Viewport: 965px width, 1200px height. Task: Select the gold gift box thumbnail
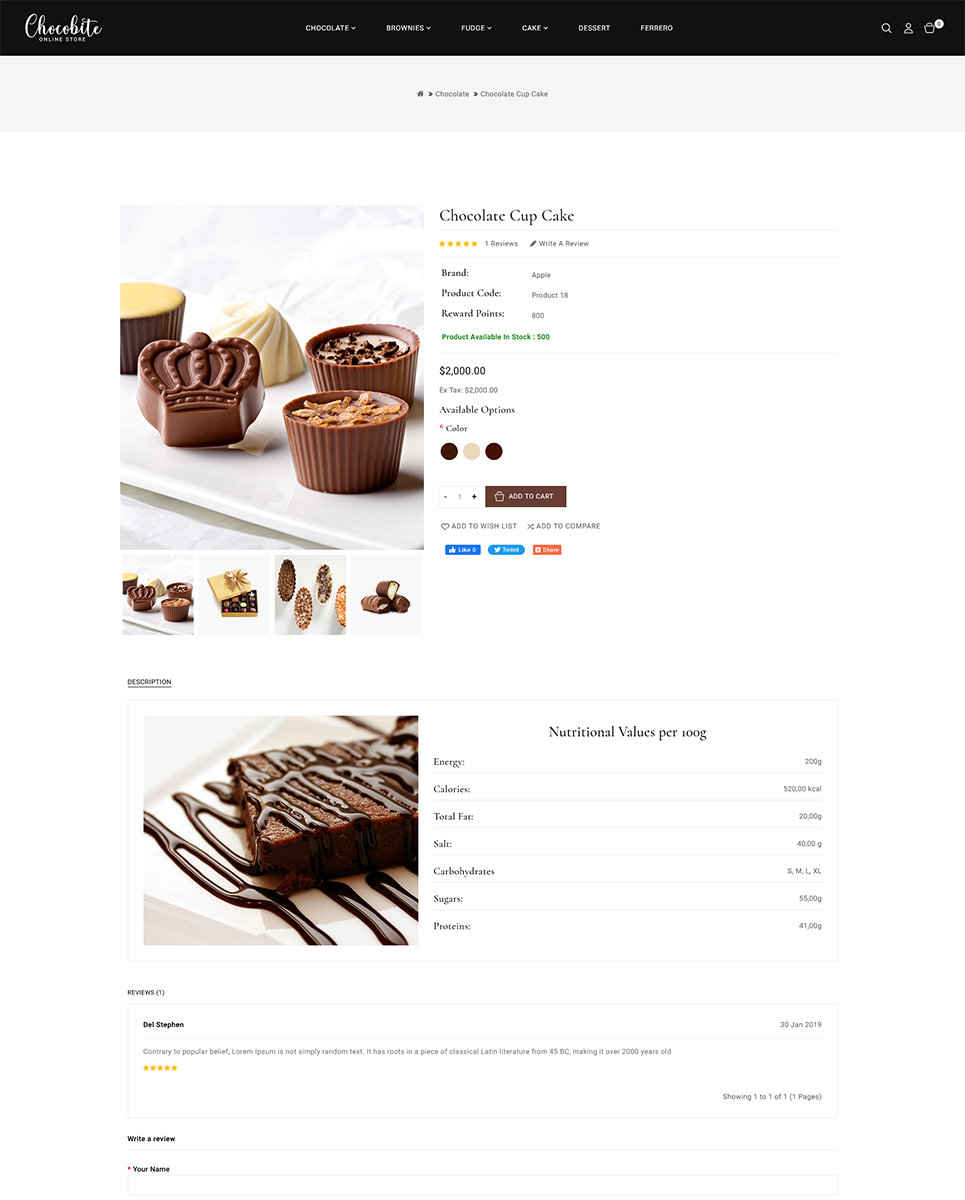coord(234,595)
